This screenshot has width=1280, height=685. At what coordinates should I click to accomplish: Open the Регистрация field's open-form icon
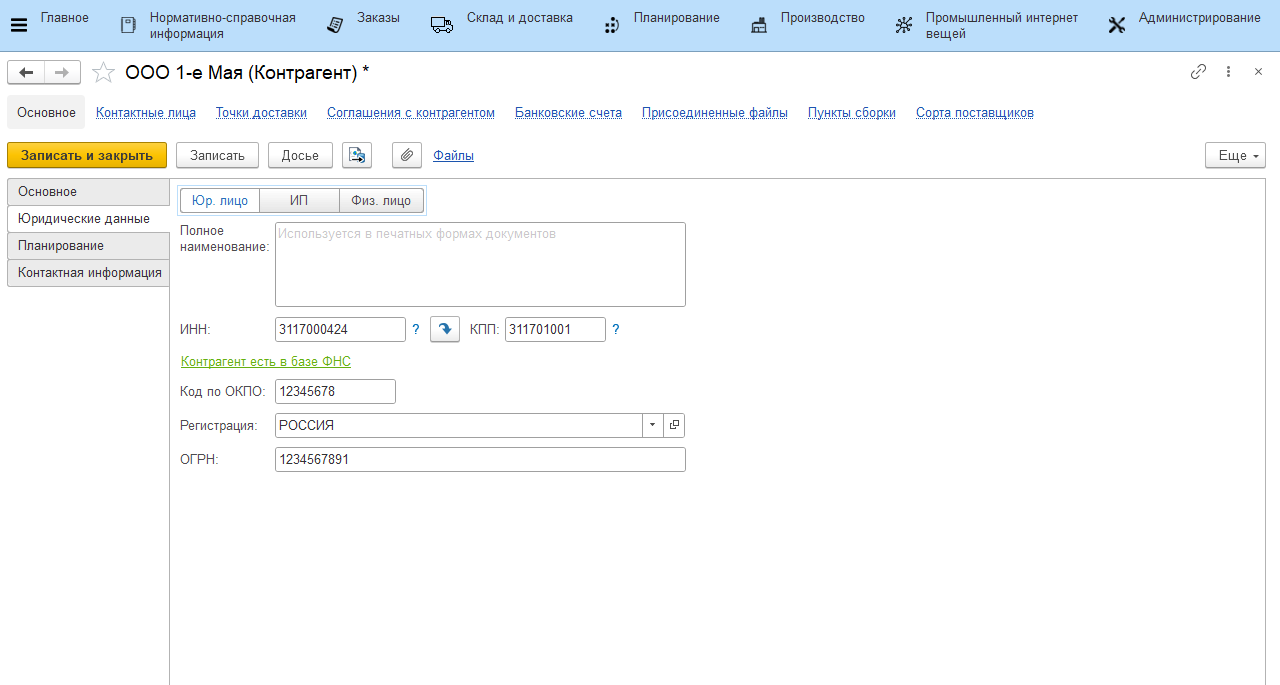[674, 425]
